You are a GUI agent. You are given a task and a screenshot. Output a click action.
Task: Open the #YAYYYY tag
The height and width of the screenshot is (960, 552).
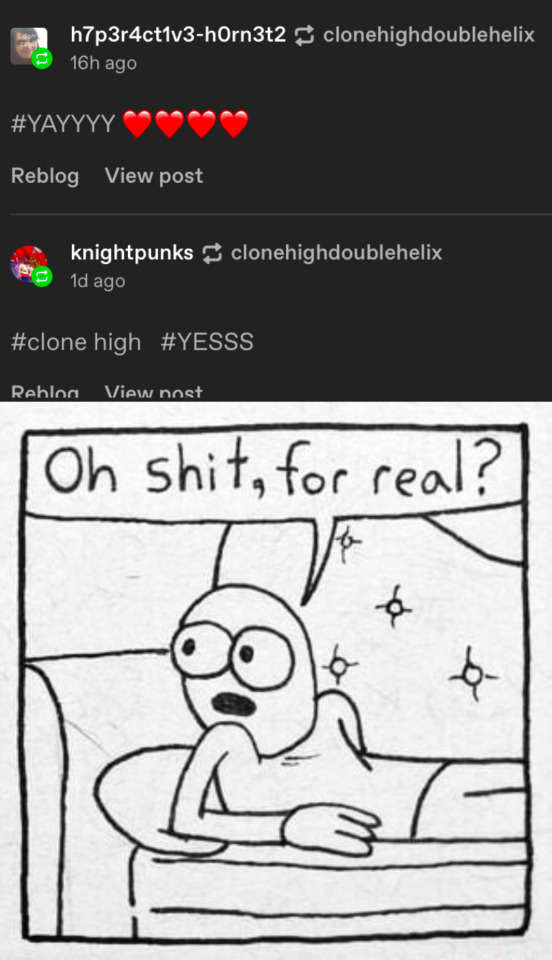[63, 124]
